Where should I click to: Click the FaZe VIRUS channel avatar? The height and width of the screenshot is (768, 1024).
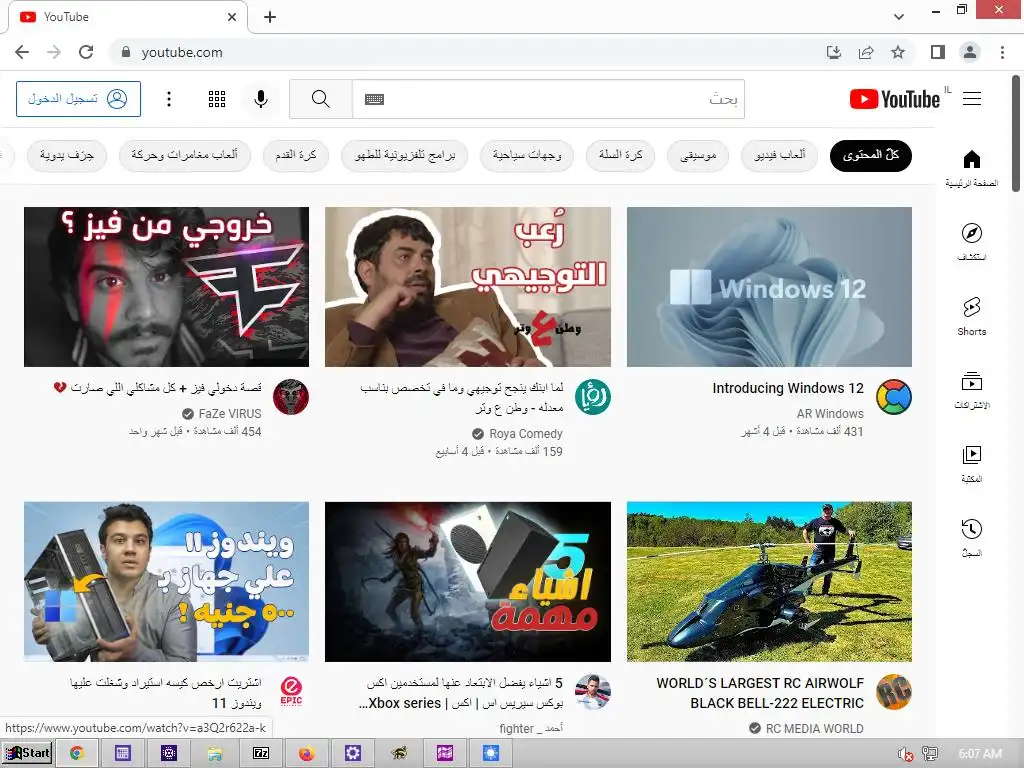pyautogui.click(x=291, y=397)
